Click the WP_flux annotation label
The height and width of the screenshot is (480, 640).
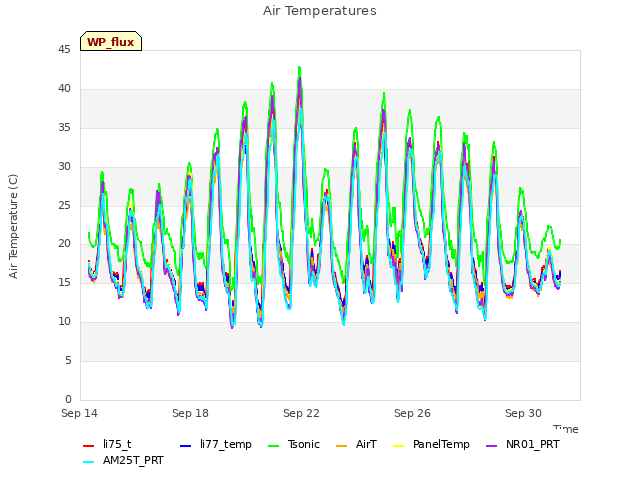tap(111, 42)
